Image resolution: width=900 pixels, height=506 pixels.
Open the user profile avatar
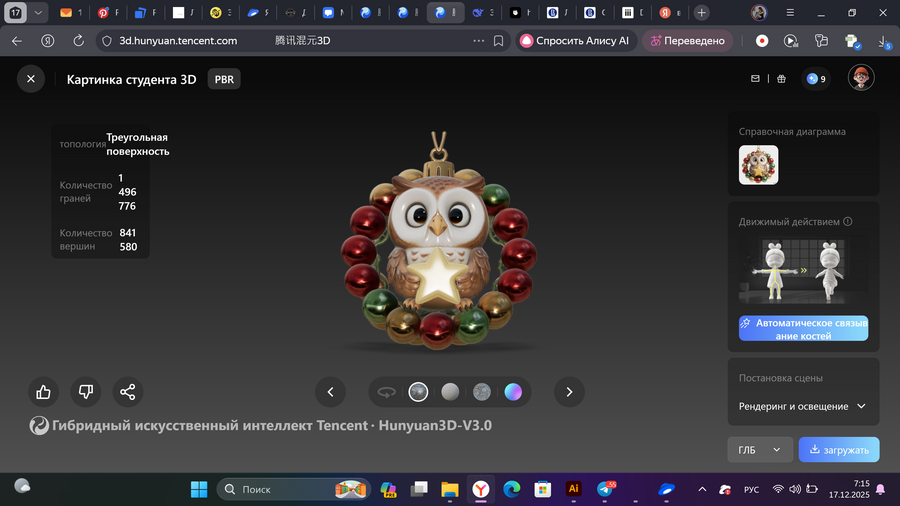pos(861,78)
